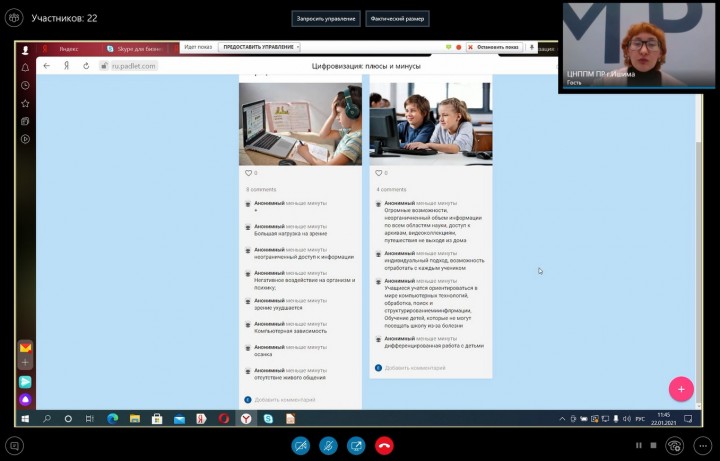Click the red hang up call button
Viewport: 720px width, 461px height.
click(384, 445)
